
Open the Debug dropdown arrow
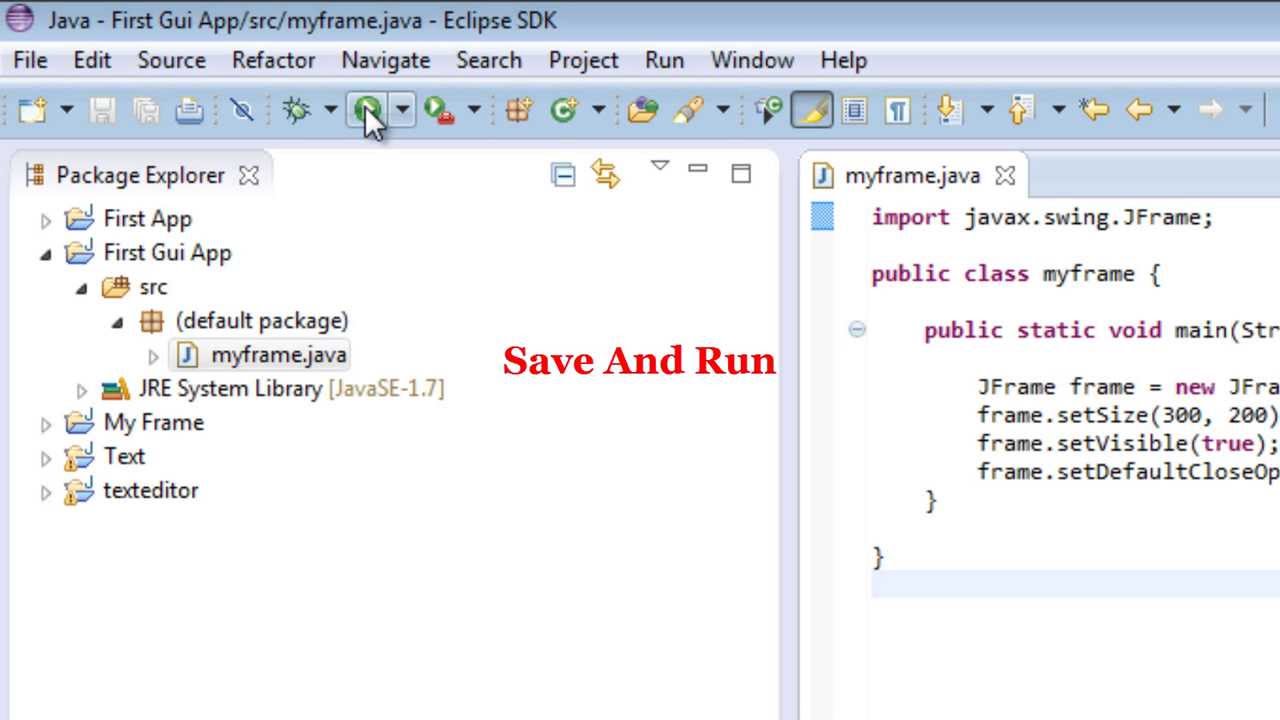pos(330,109)
